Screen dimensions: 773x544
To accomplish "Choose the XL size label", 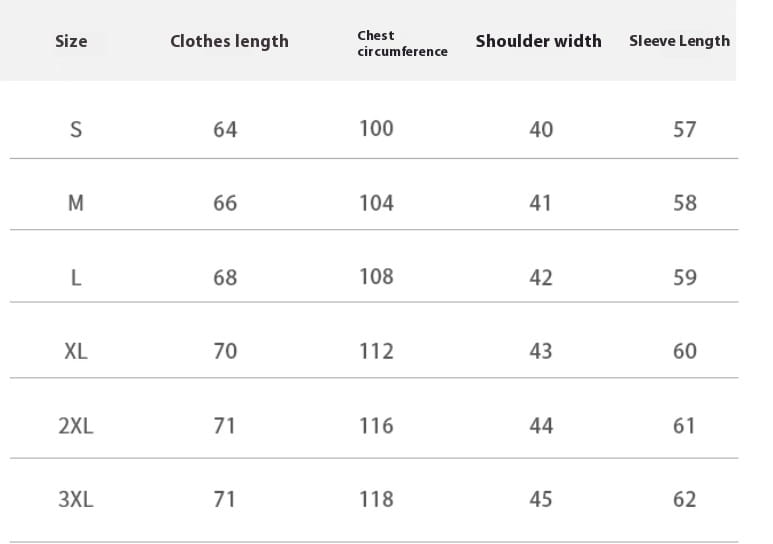I will point(75,352).
